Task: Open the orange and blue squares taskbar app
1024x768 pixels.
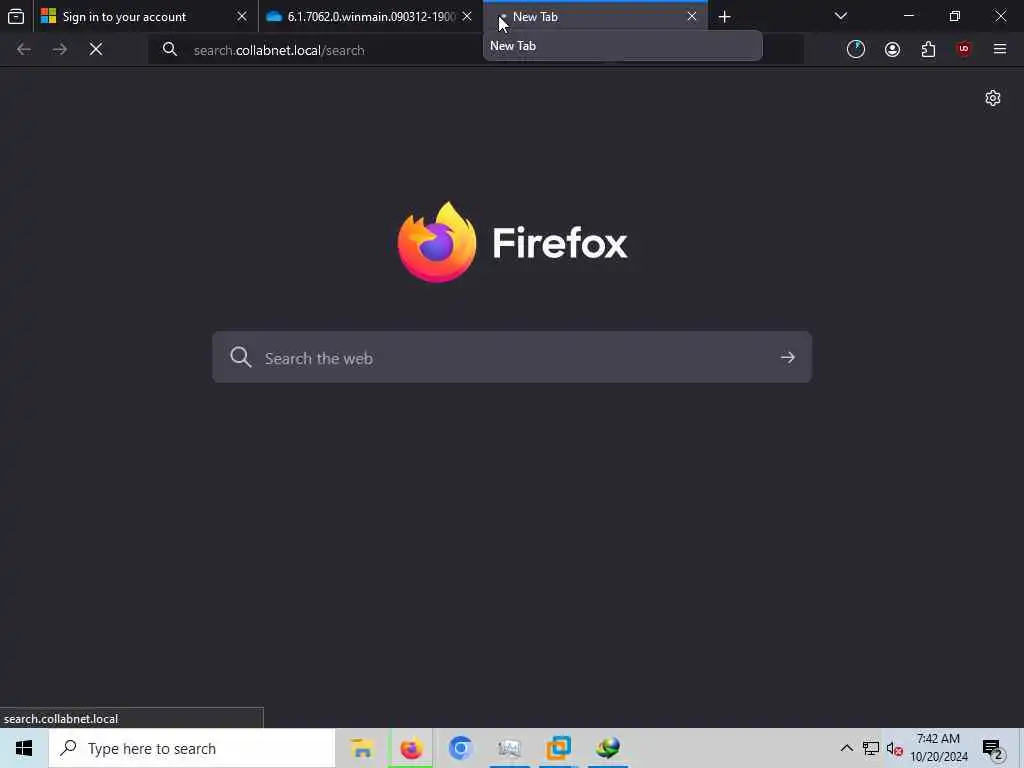Action: pyautogui.click(x=558, y=748)
